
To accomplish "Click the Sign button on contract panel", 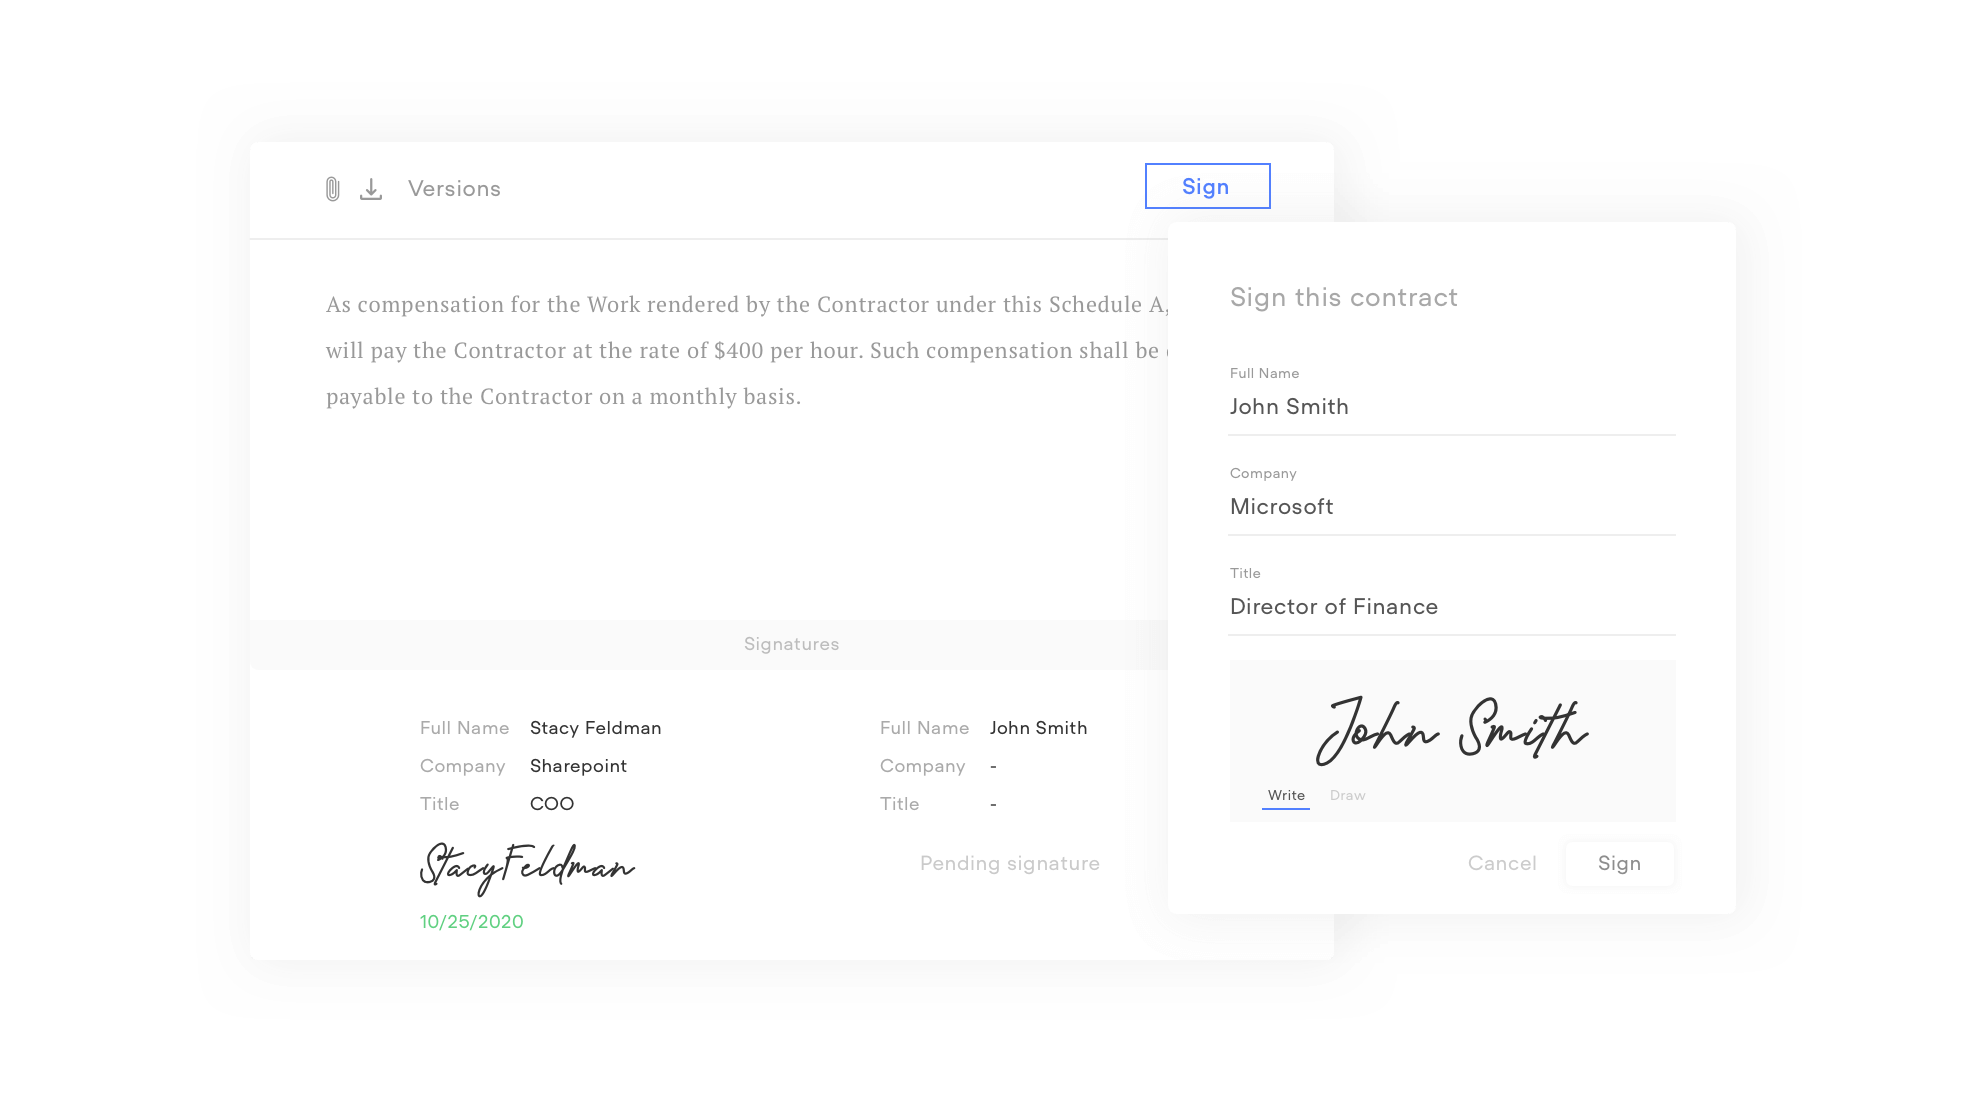I will [x=1207, y=186].
